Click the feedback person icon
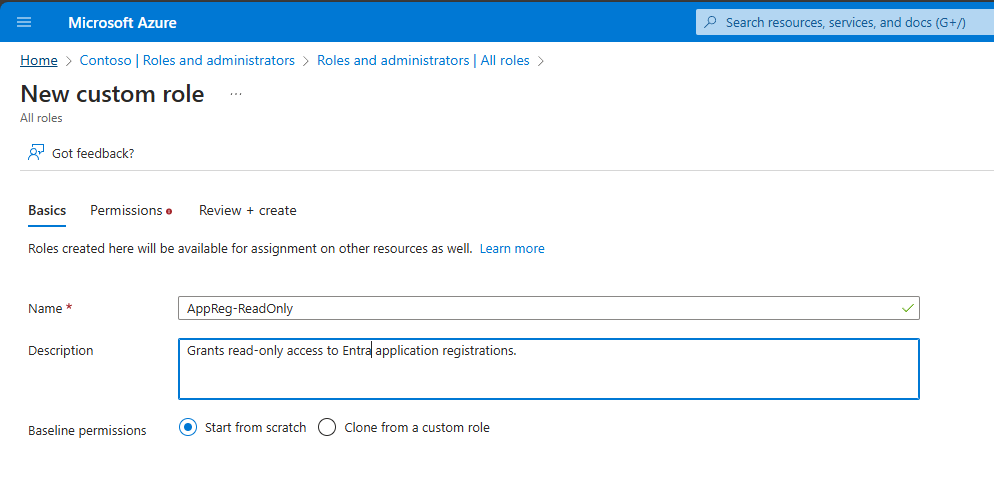Image resolution: width=994 pixels, height=494 pixels. point(36,153)
